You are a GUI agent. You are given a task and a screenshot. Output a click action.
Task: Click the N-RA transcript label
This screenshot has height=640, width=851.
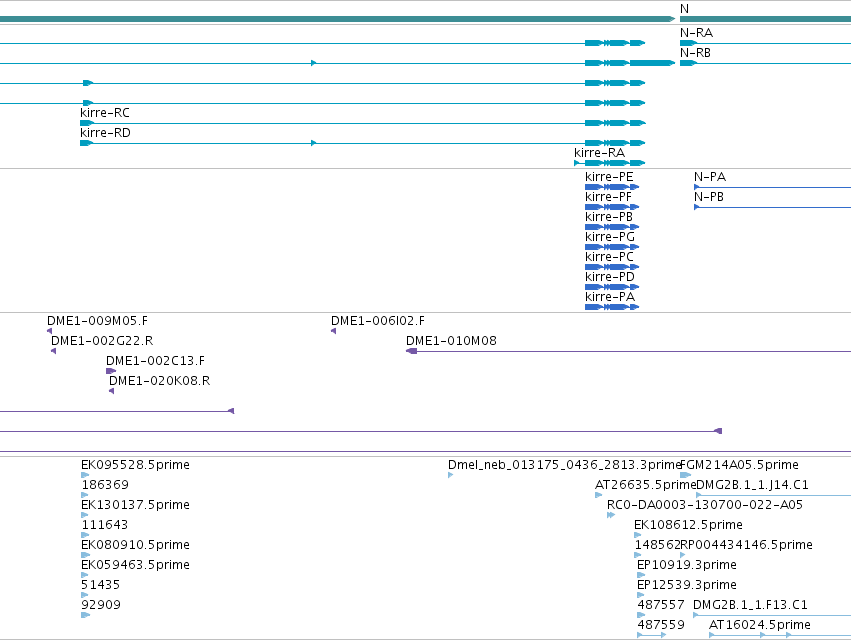696,33
